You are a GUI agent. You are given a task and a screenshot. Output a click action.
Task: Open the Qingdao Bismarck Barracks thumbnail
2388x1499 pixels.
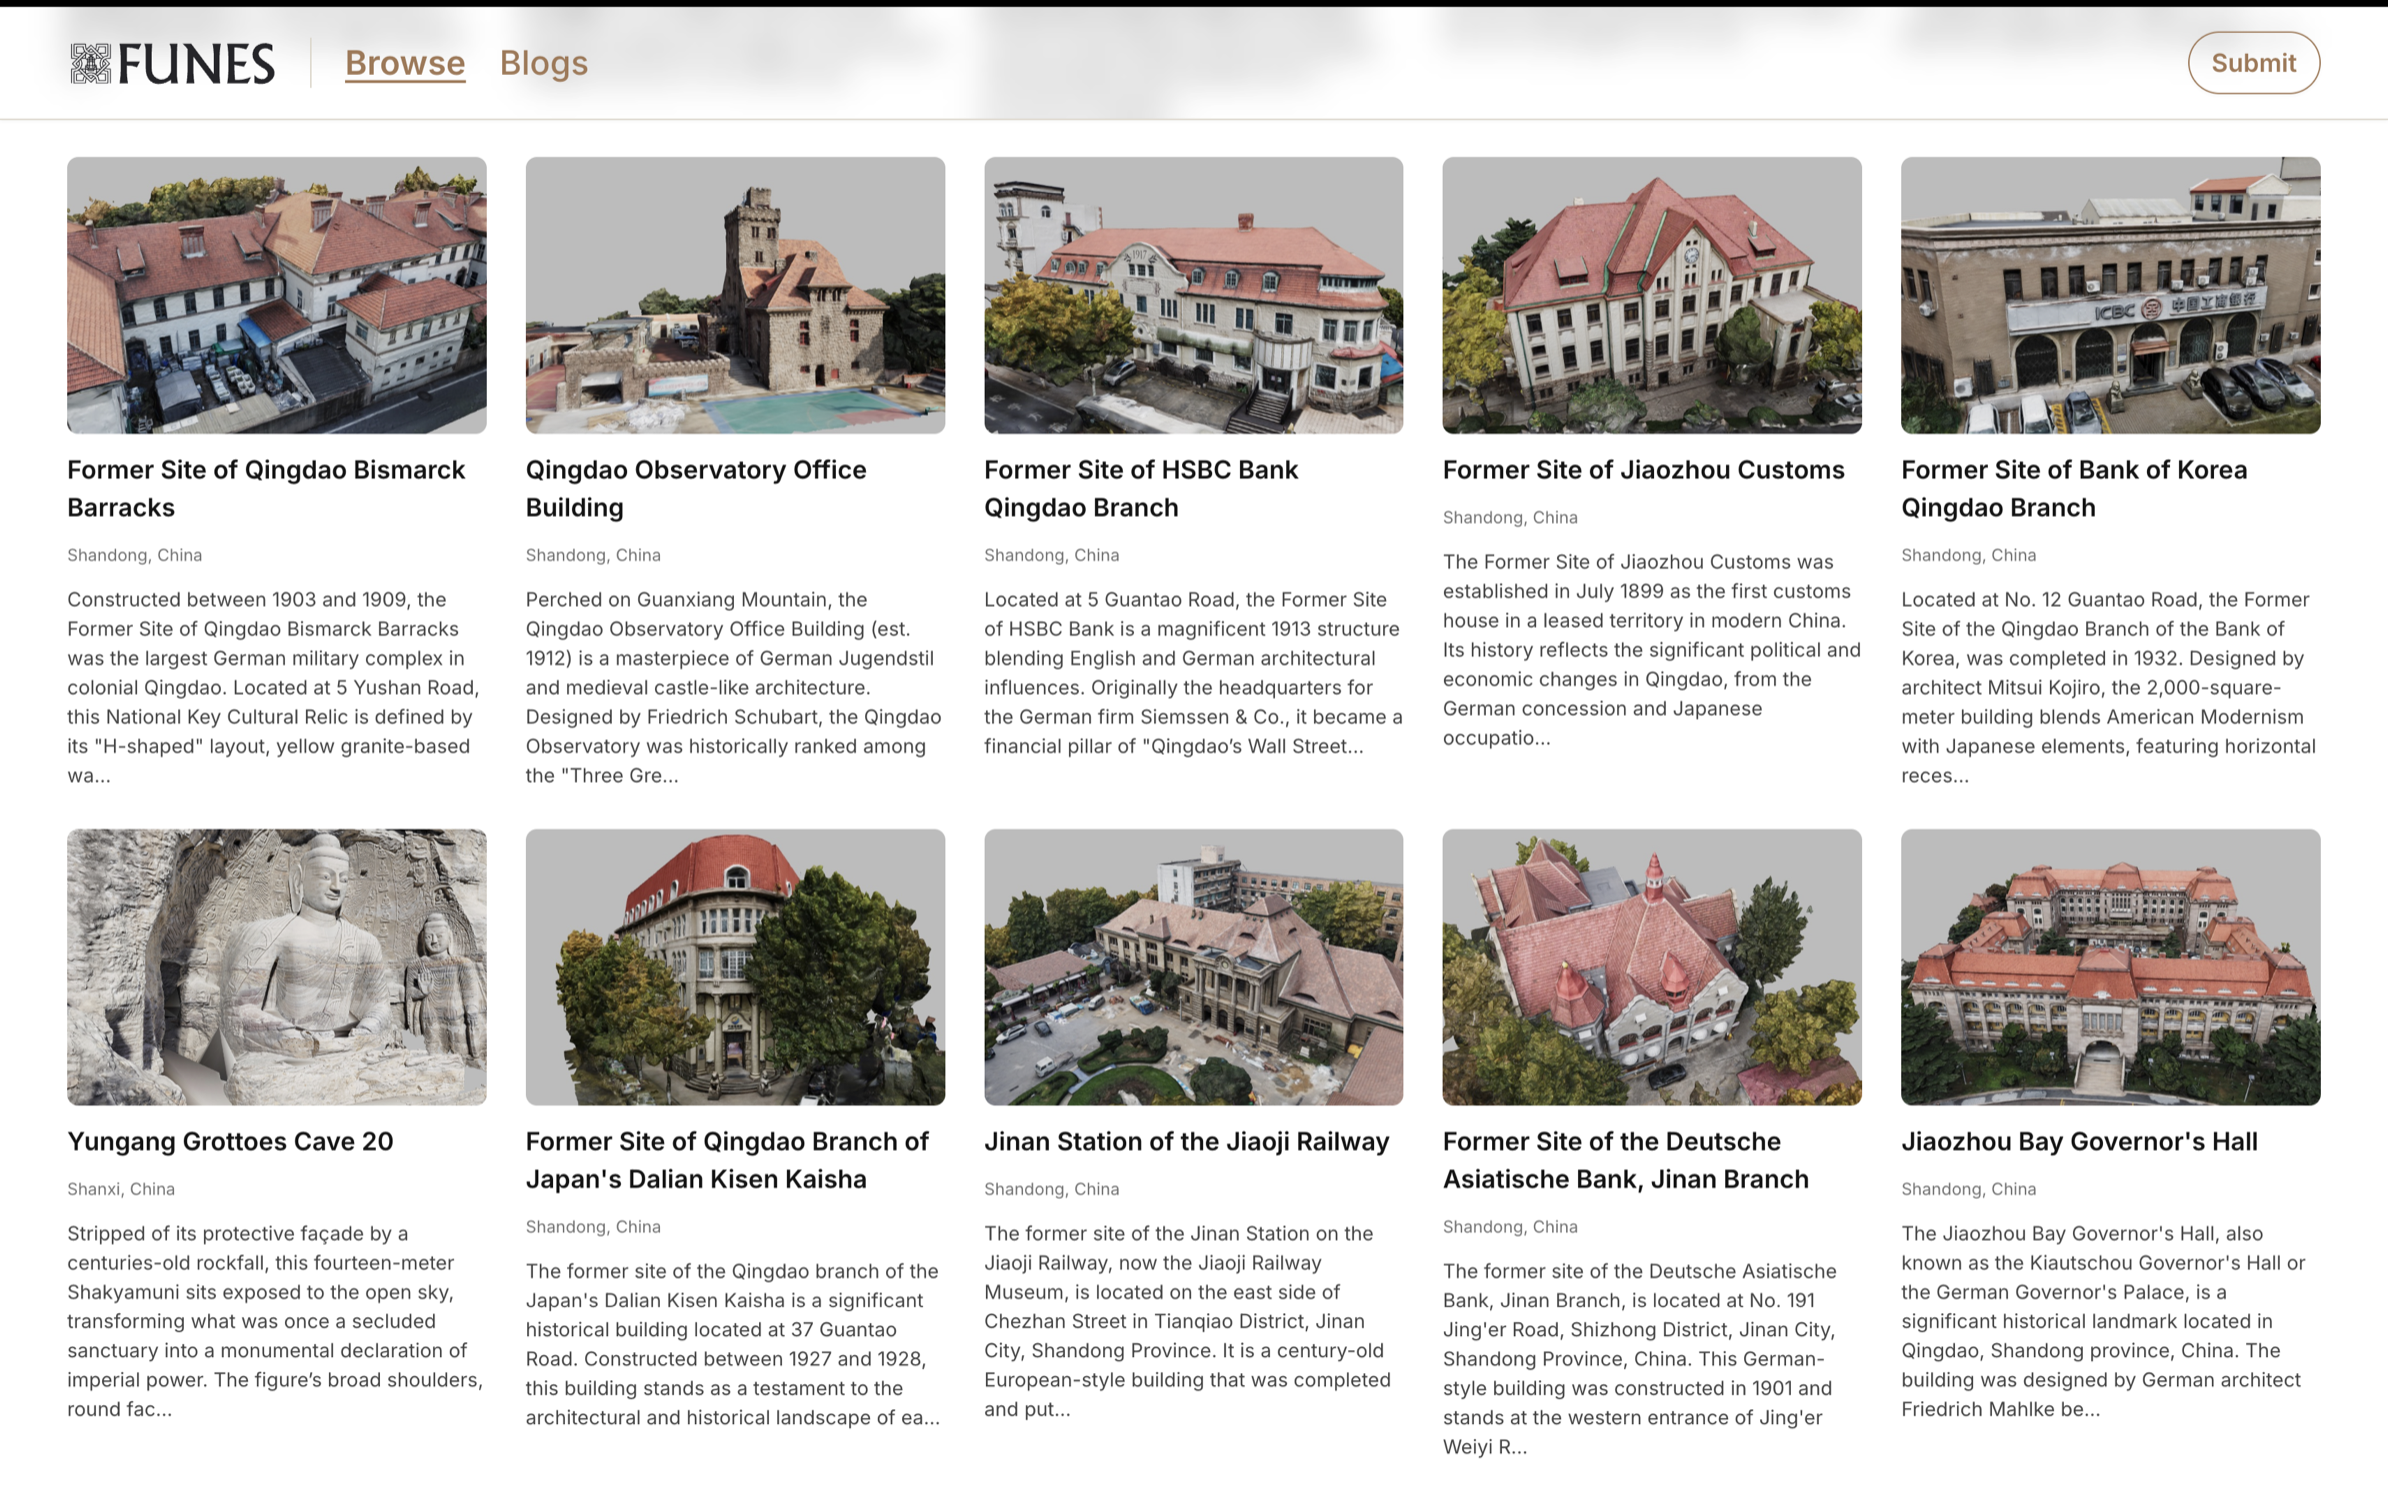pos(276,295)
